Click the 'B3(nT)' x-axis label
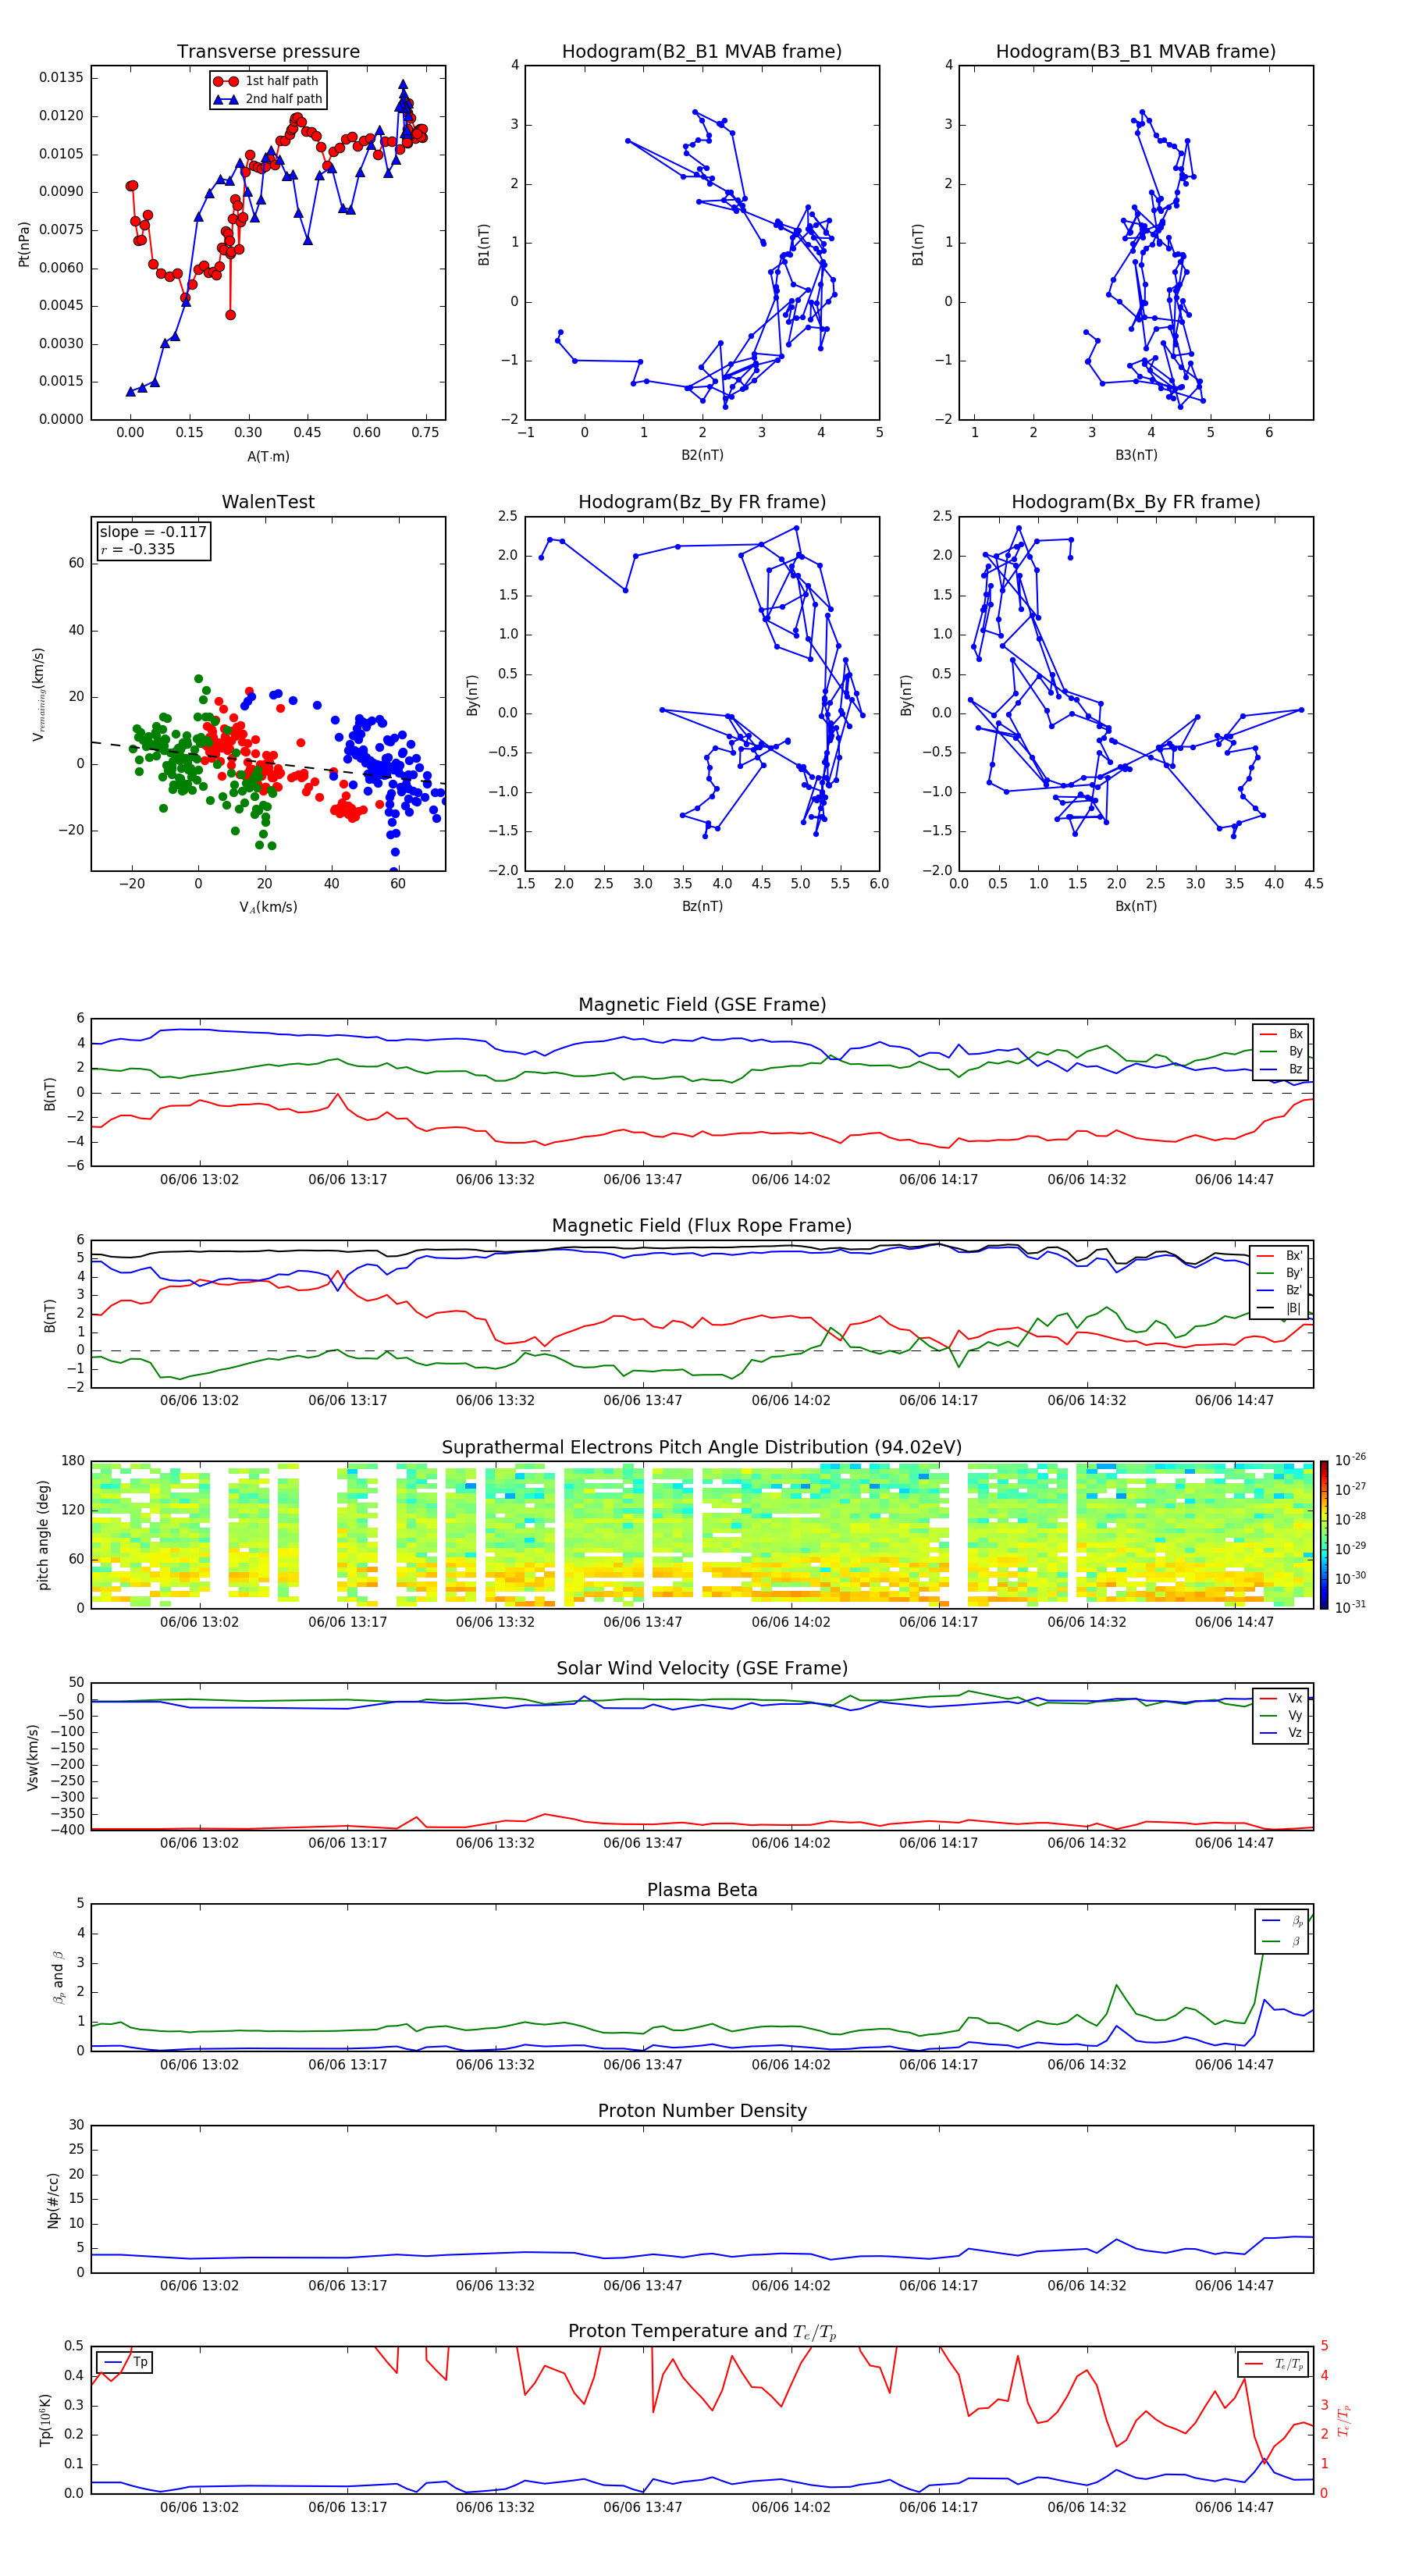 [x=1136, y=455]
